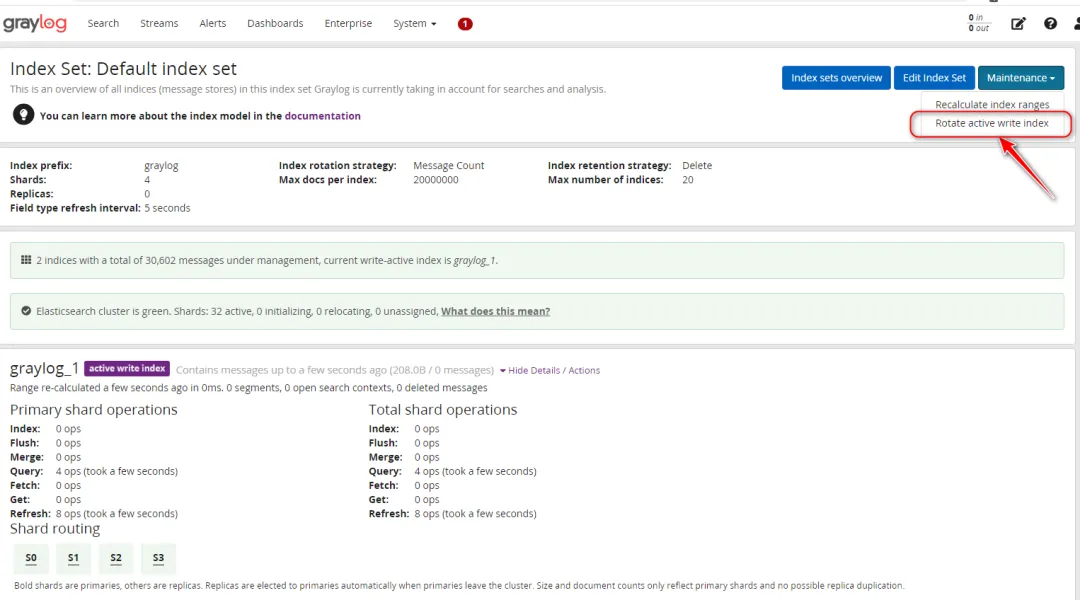This screenshot has height=600, width=1080.
Task: Select the S0 shard box
Action: 31,558
